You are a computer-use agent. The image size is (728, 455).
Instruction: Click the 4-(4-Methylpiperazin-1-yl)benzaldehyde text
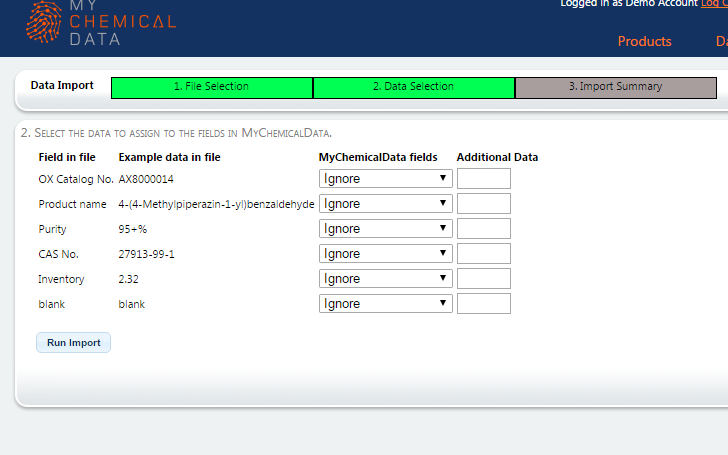pos(216,204)
